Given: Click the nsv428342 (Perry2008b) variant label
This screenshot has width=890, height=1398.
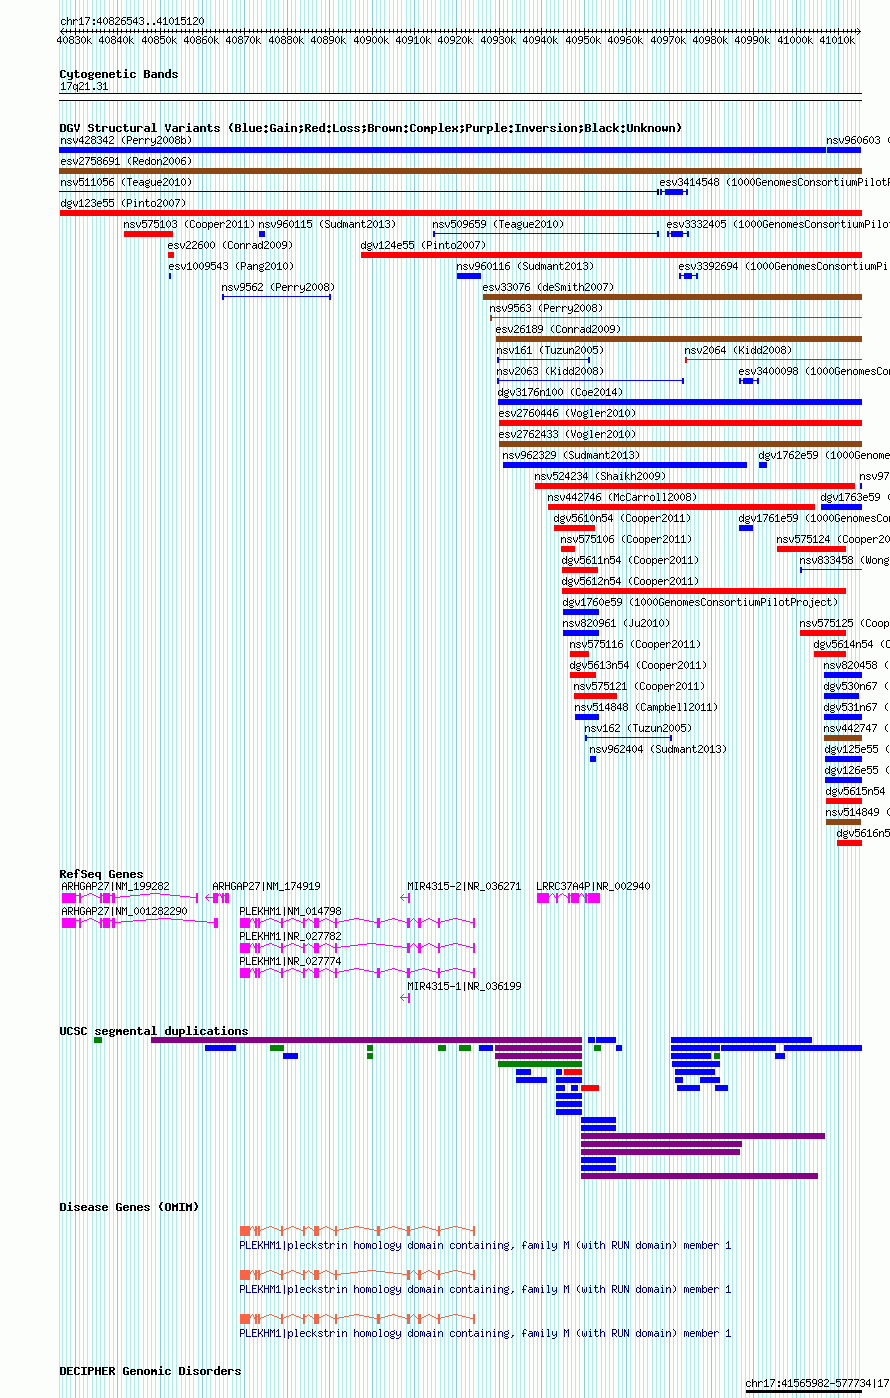Looking at the screenshot, I should click(127, 141).
